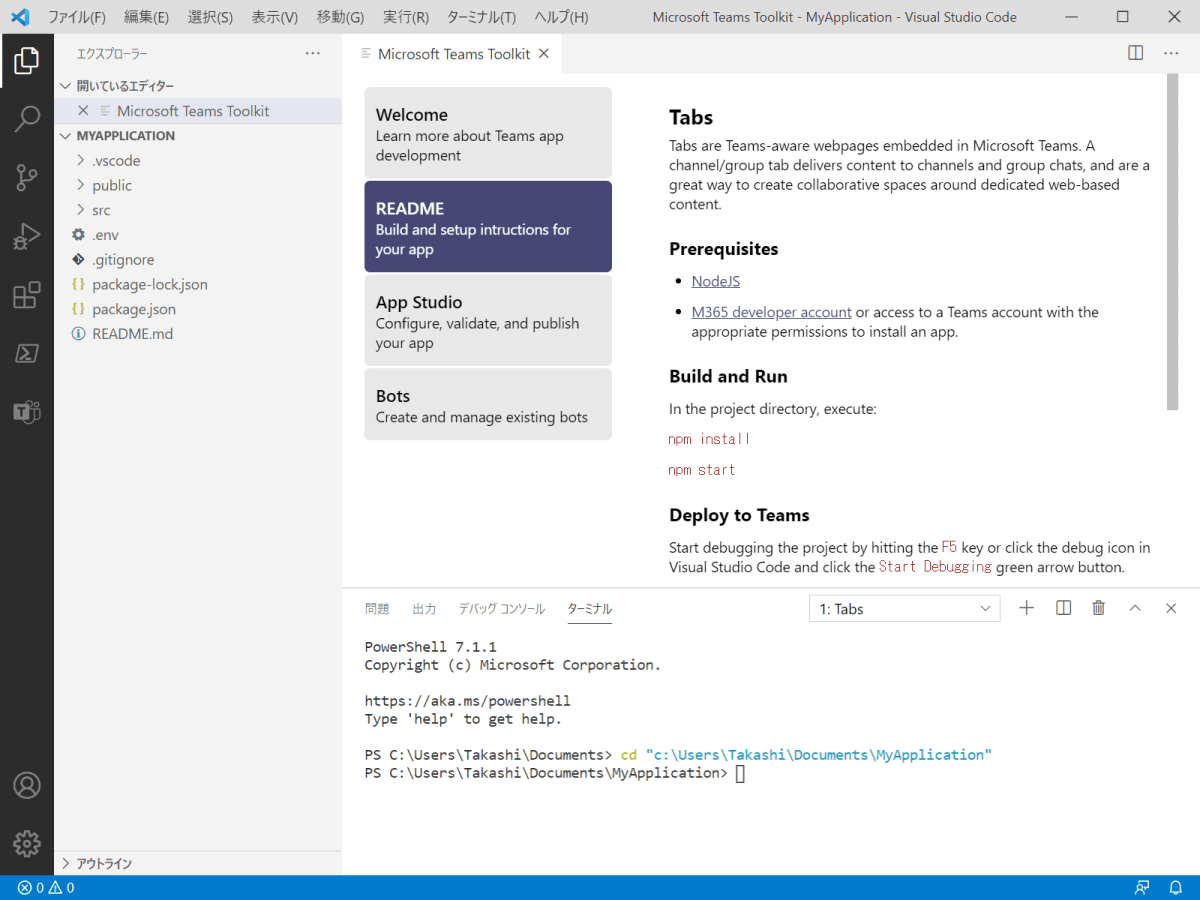Split the terminal pane
The height and width of the screenshot is (900, 1200).
tap(1064, 608)
